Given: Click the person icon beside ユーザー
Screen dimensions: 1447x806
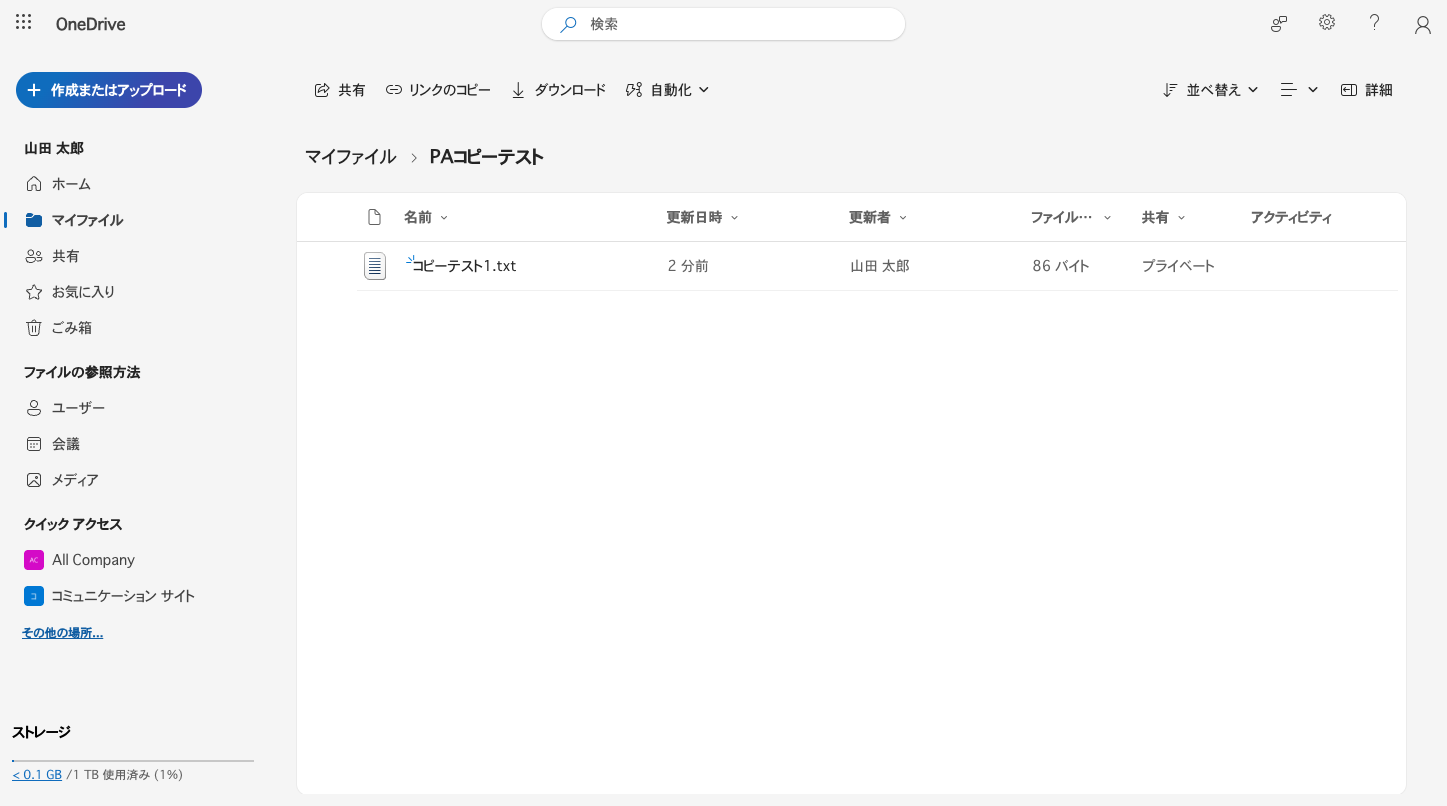Looking at the screenshot, I should 34,408.
